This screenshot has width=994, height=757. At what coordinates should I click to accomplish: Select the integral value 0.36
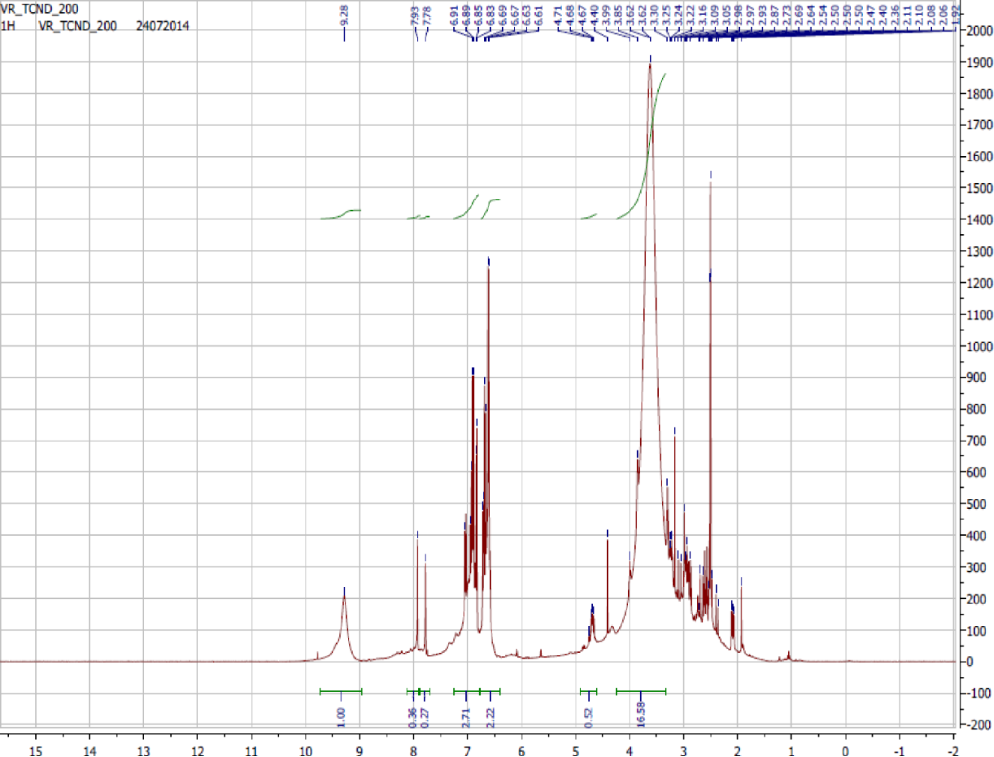(x=413, y=716)
